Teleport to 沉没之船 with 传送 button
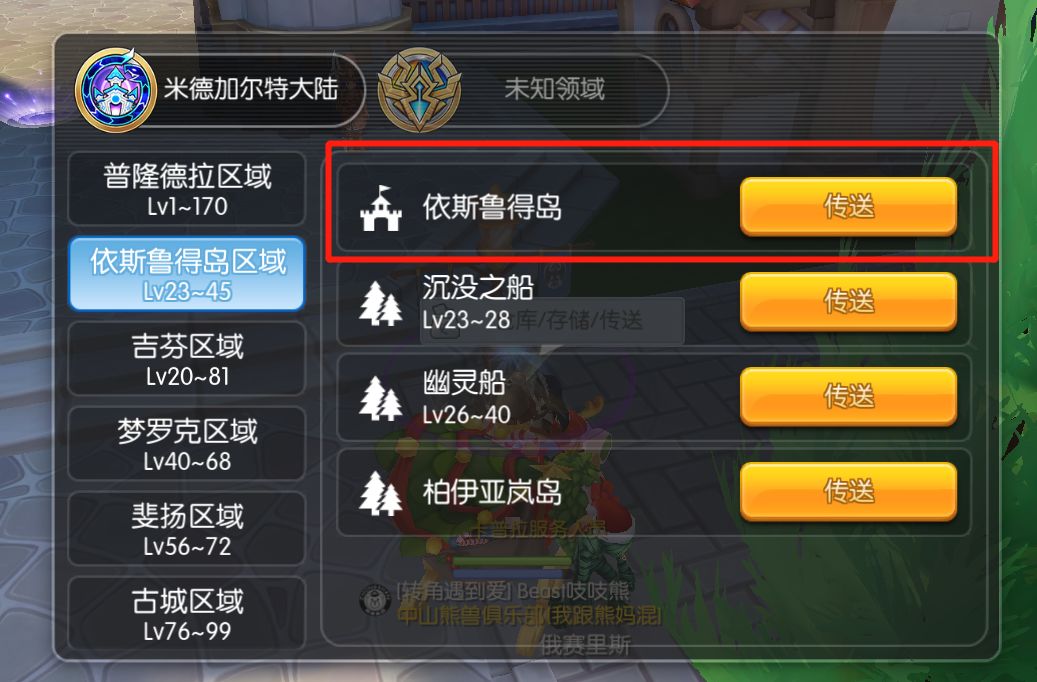The image size is (1037, 682). tap(848, 302)
